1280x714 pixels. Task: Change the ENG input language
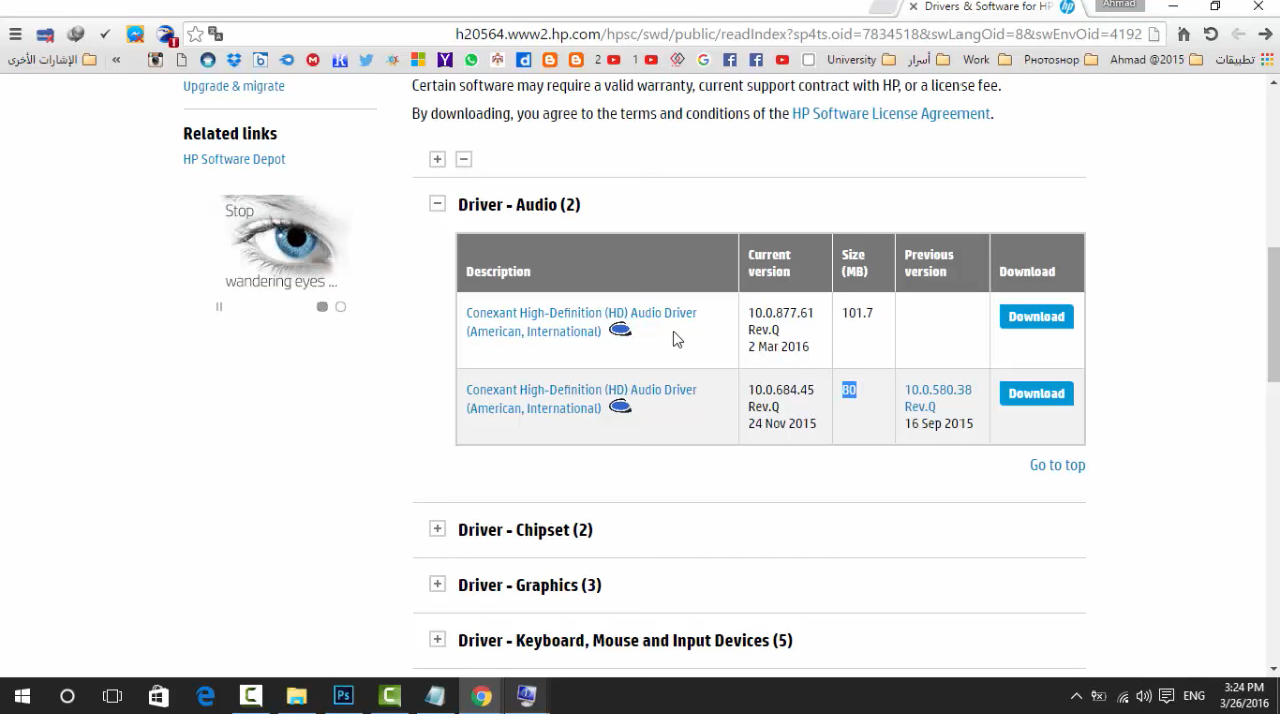[1194, 696]
